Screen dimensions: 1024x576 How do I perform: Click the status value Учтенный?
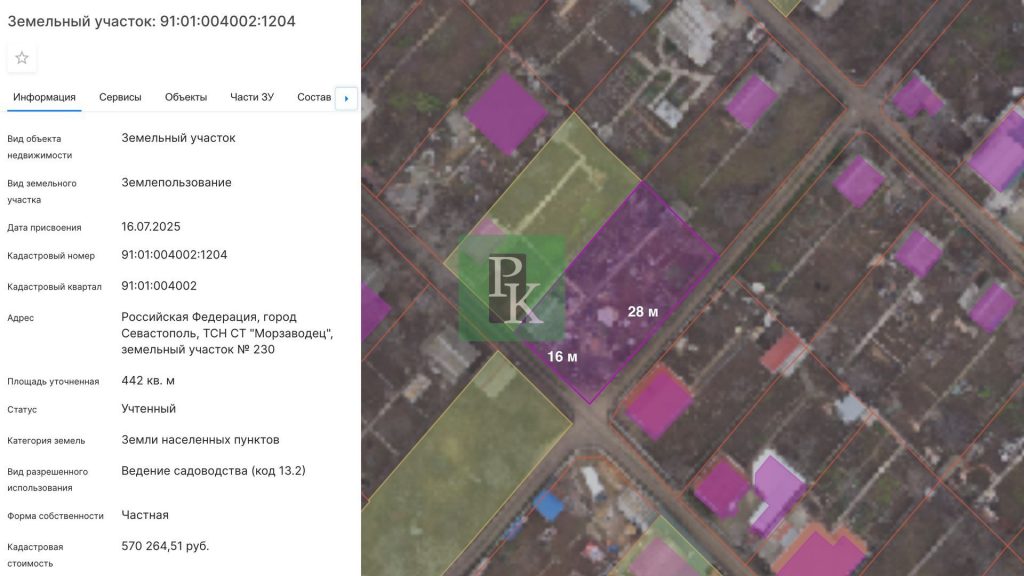click(x=148, y=409)
